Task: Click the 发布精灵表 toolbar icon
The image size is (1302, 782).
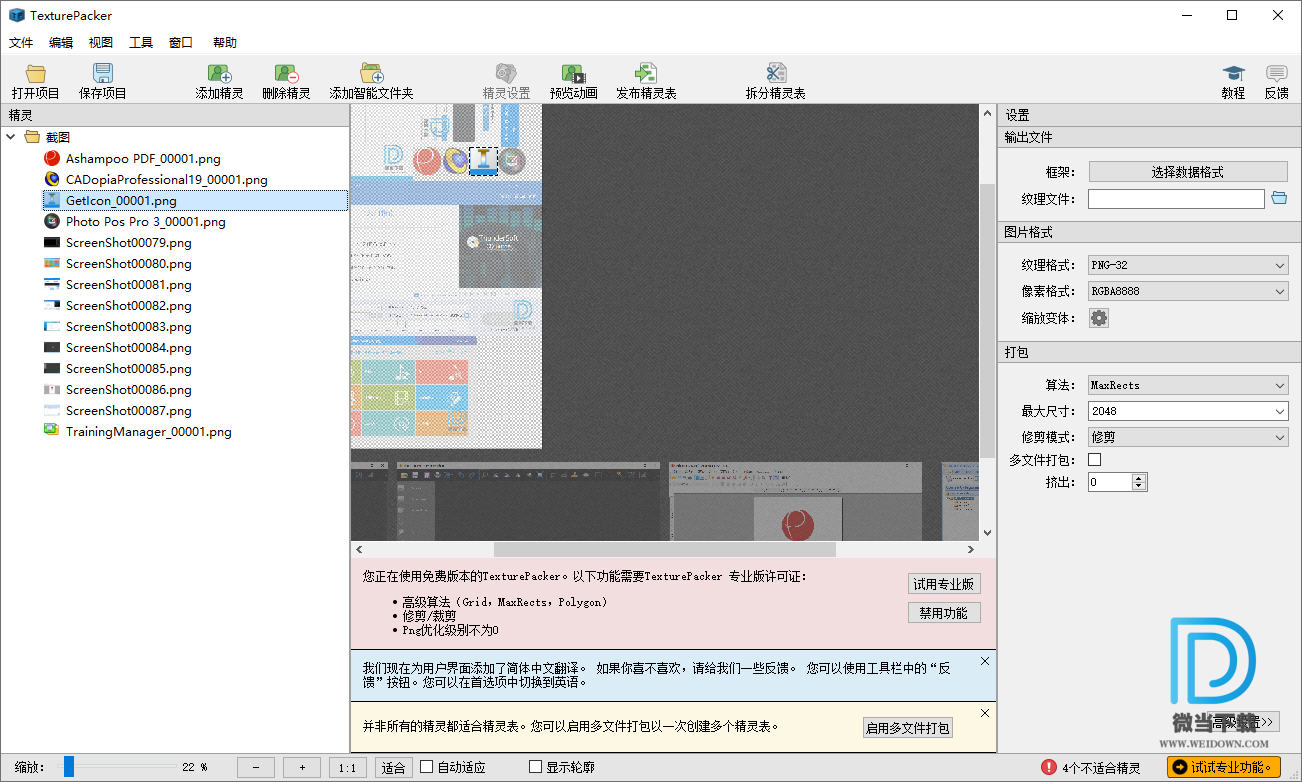Action: [646, 73]
